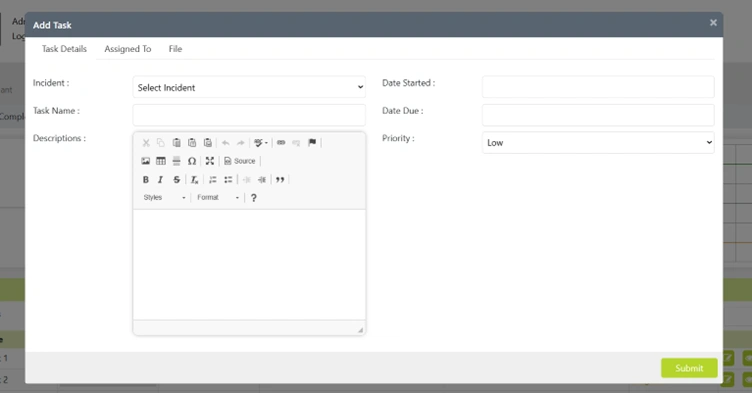Maximize the editor area
752x393 pixels.
[x=210, y=161]
